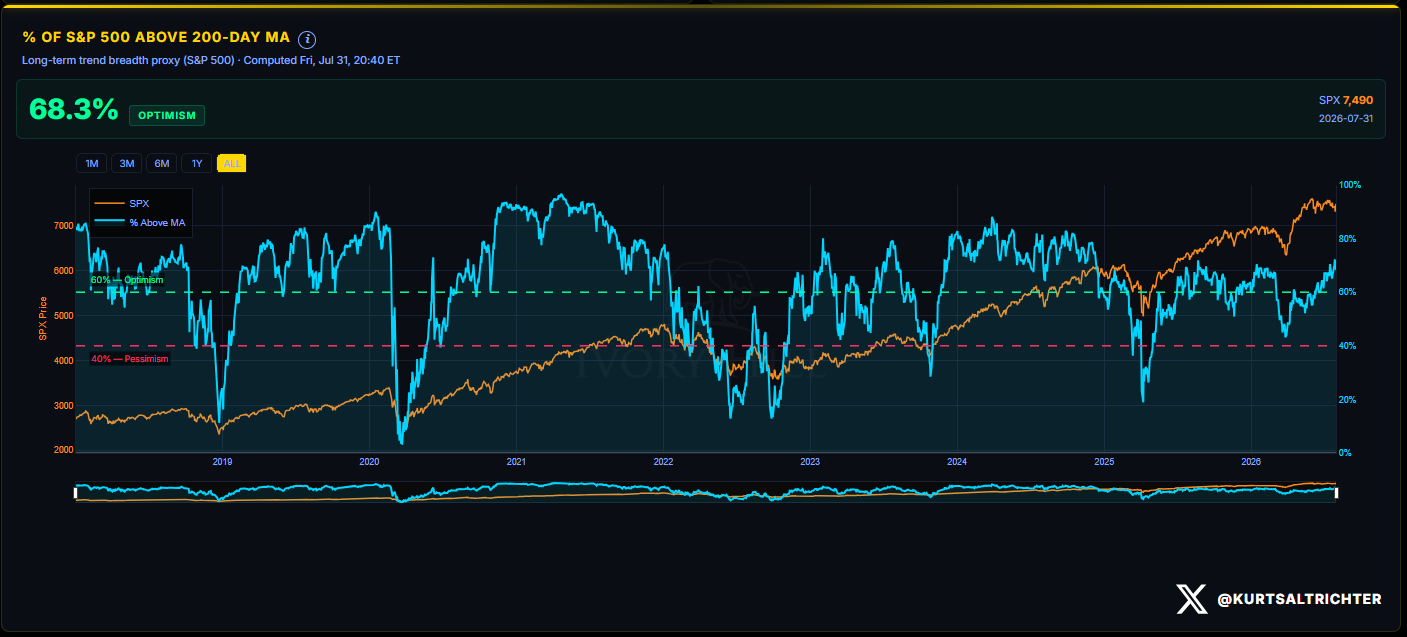This screenshot has width=1407, height=637.
Task: Toggle the SPX series in legend
Action: [121, 204]
